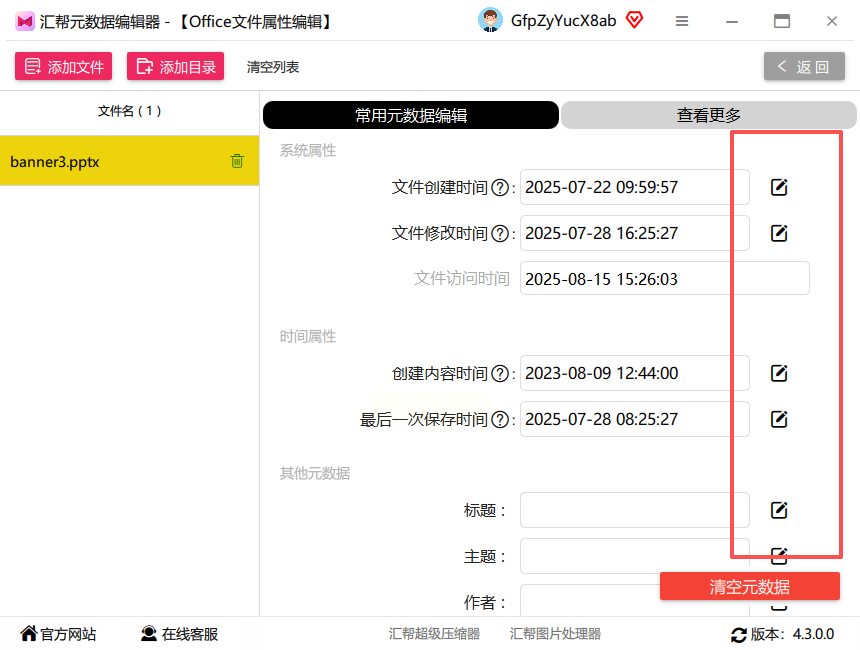Click 版本: 4.3.0.0 text
This screenshot has height=650, width=860.
(792, 634)
